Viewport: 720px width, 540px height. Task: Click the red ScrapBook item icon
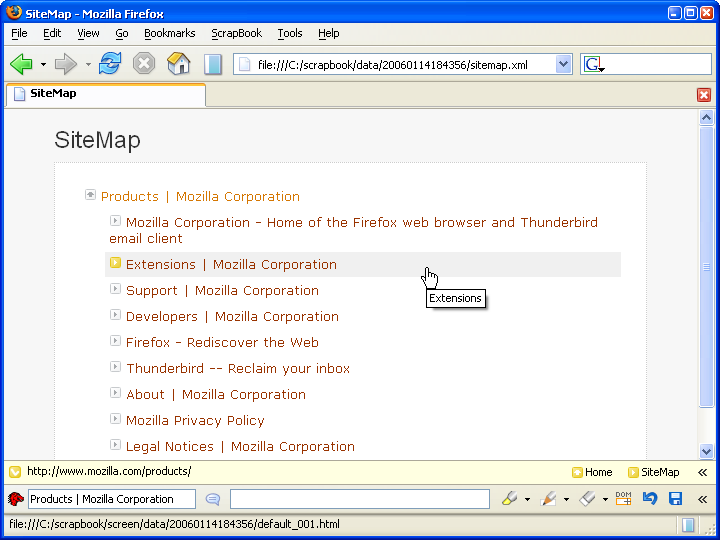(16, 499)
